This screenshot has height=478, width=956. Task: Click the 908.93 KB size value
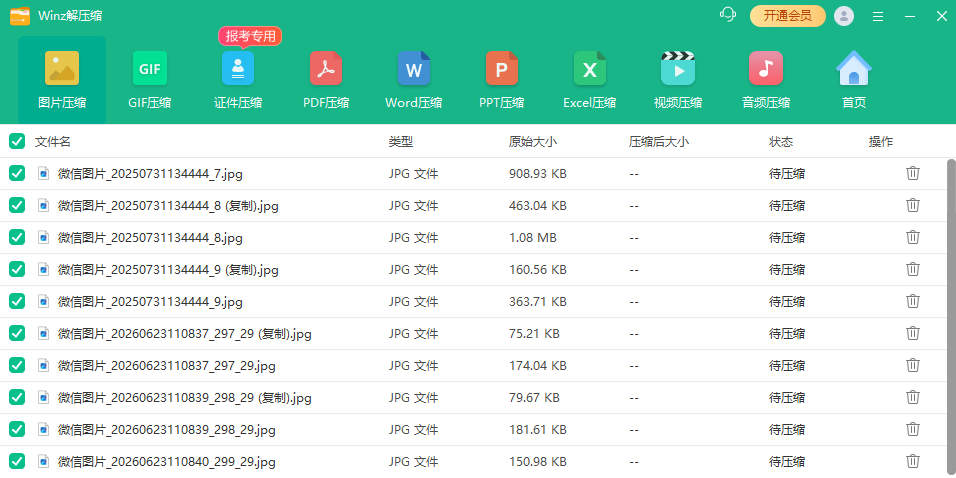538,174
